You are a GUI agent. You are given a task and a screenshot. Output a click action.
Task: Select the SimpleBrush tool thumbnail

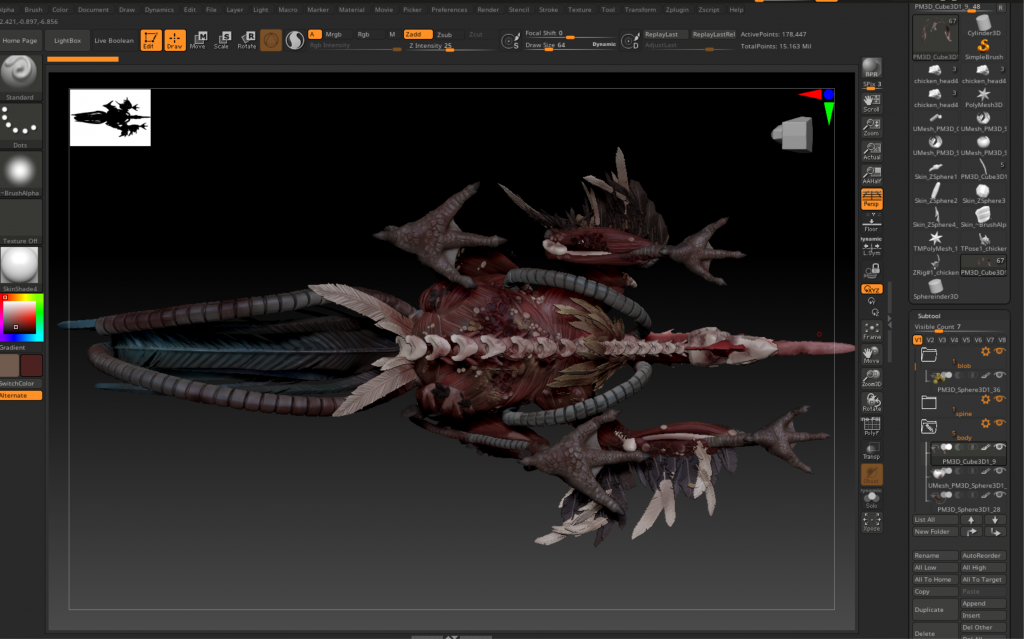point(984,48)
